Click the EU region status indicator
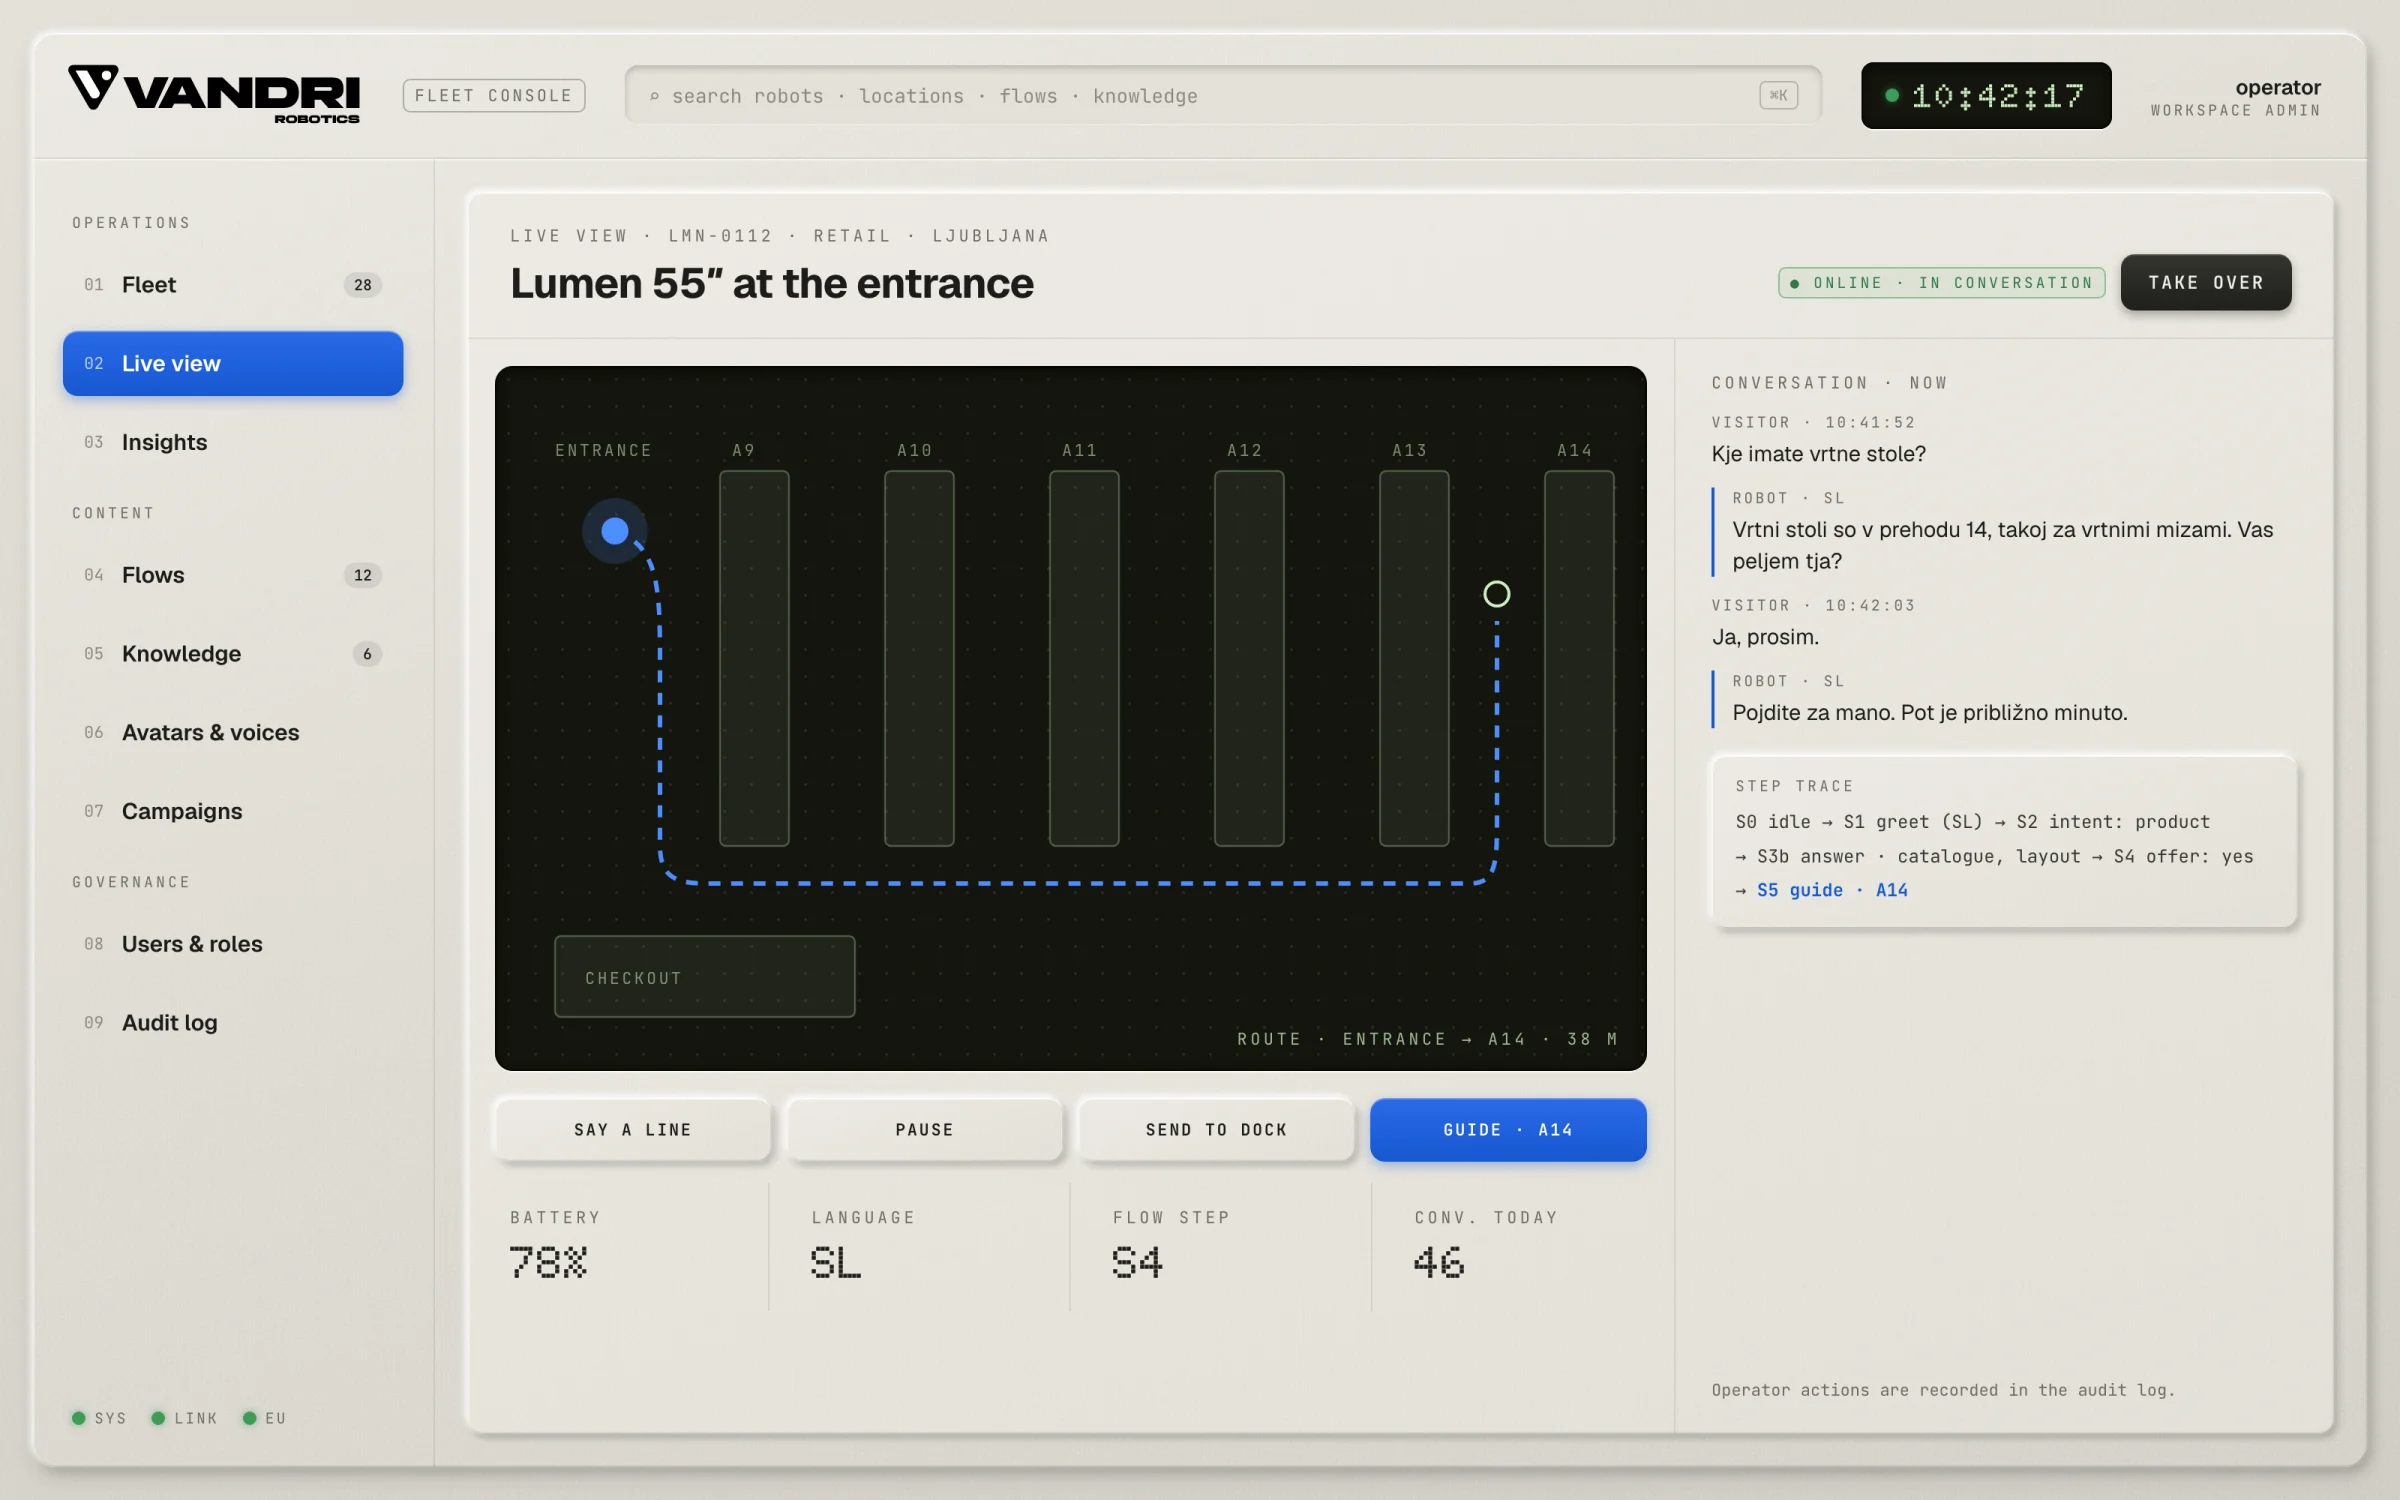This screenshot has width=2400, height=1500. pos(265,1418)
